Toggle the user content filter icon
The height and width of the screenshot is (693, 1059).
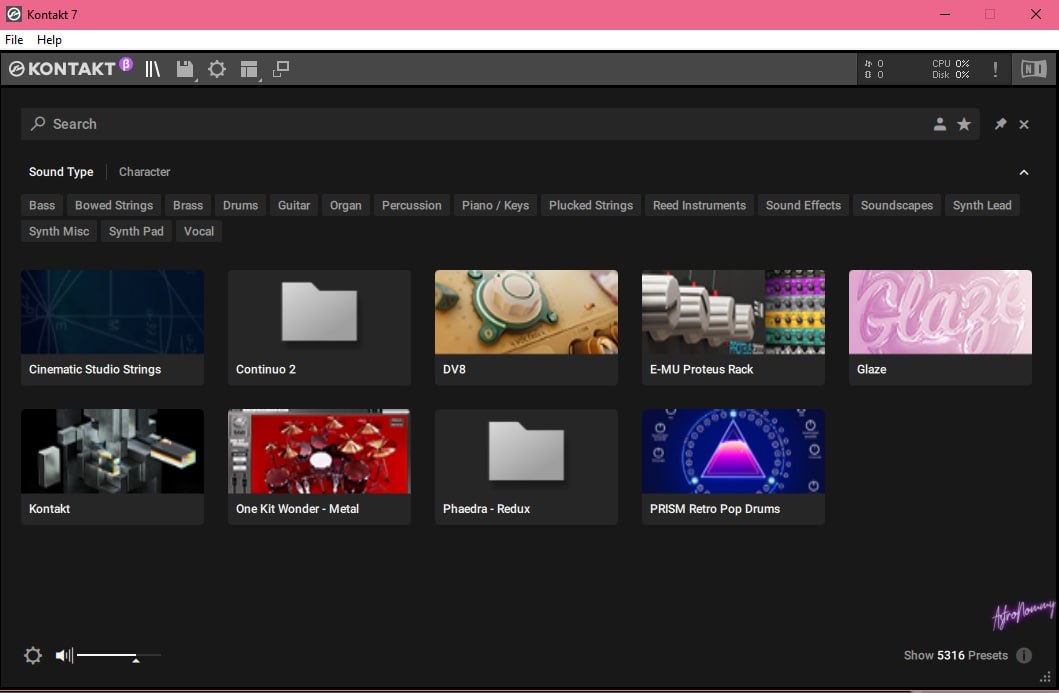point(940,124)
